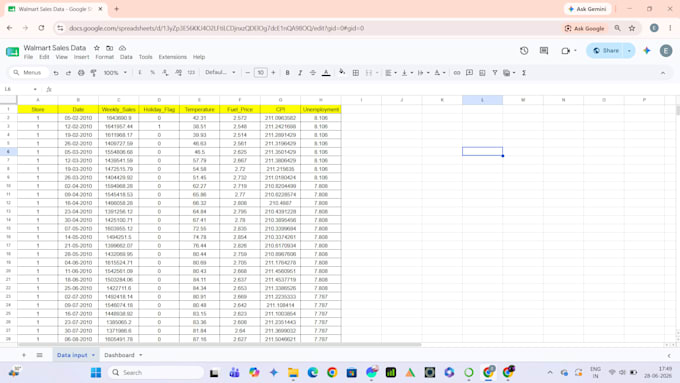
Task: Open the File menu
Action: [x=28, y=57]
